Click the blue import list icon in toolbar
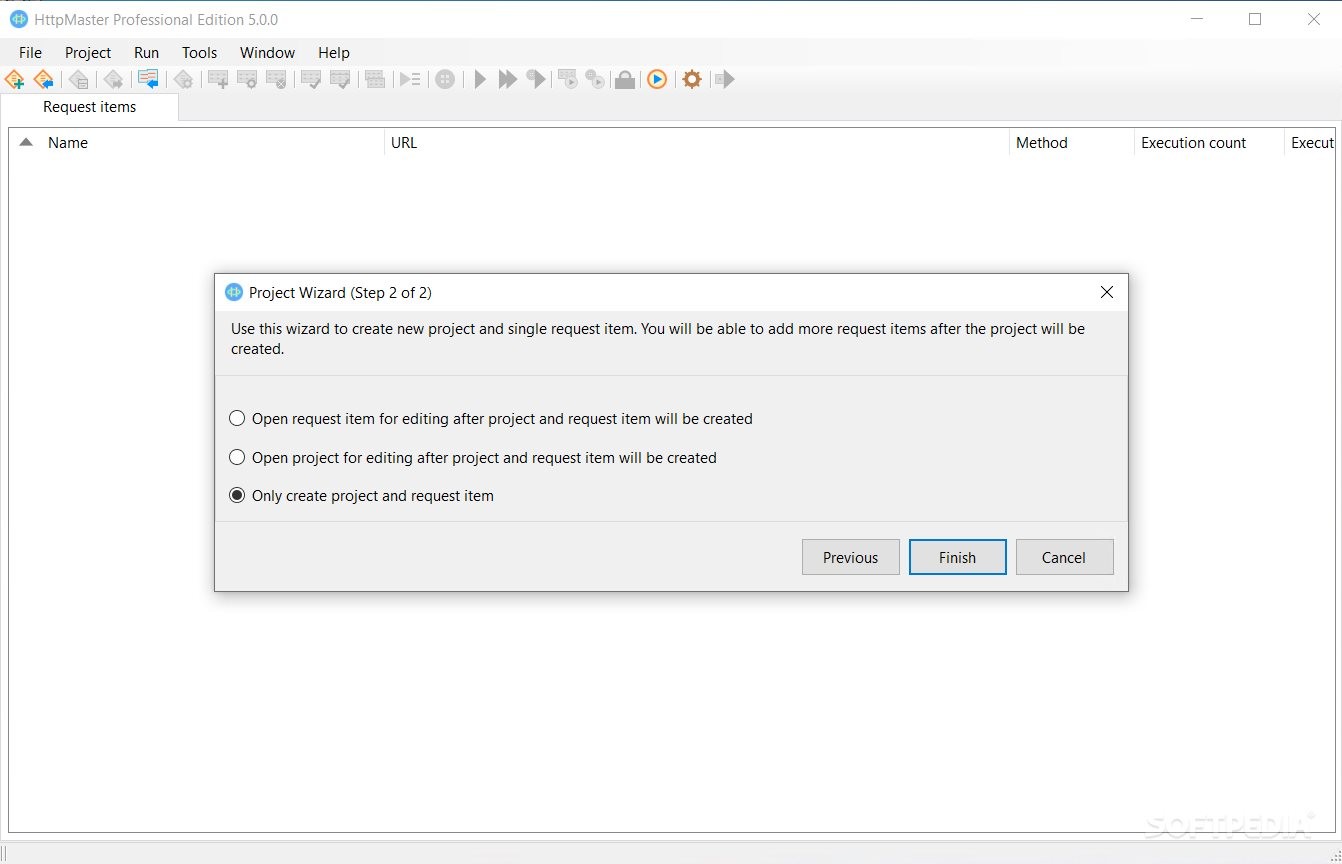 (148, 79)
